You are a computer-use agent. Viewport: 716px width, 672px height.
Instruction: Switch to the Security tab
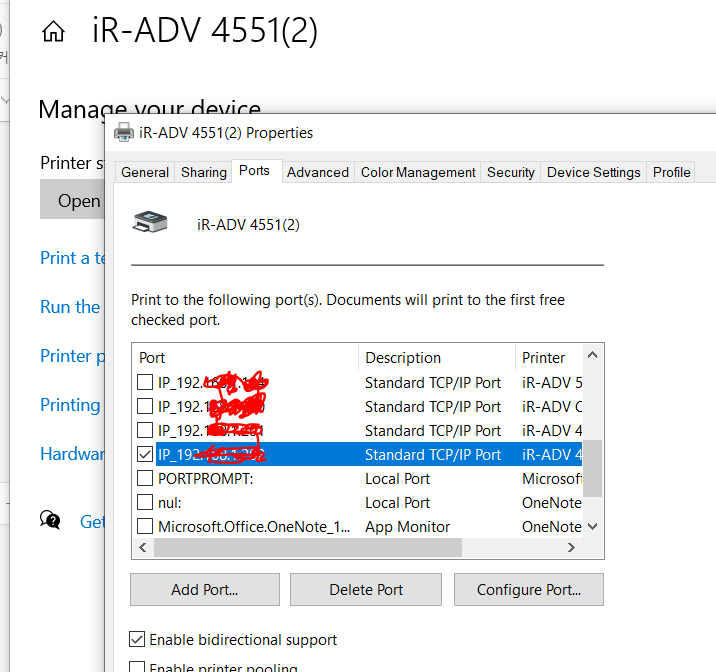coord(511,172)
